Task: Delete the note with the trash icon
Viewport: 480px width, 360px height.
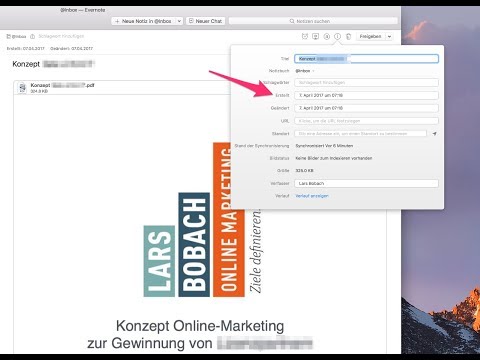Action: tap(348, 36)
